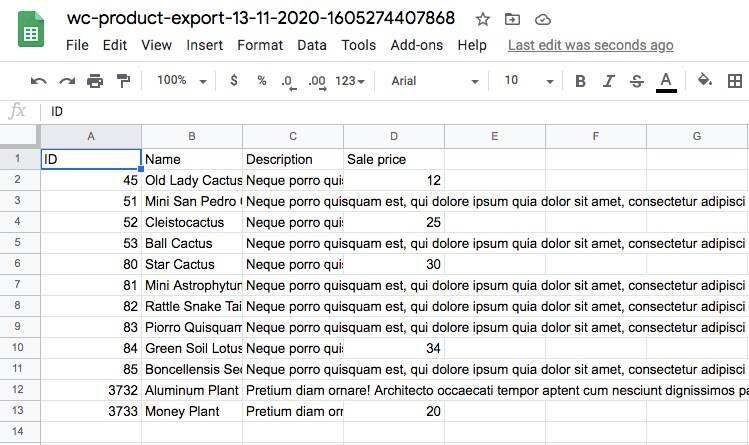Open the Format menu

coord(260,45)
